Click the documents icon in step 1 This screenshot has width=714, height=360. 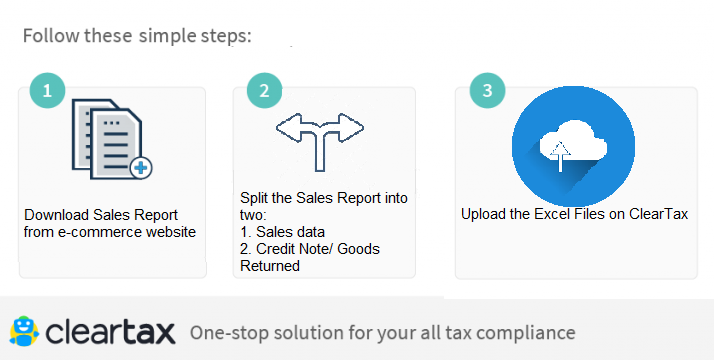112,139
